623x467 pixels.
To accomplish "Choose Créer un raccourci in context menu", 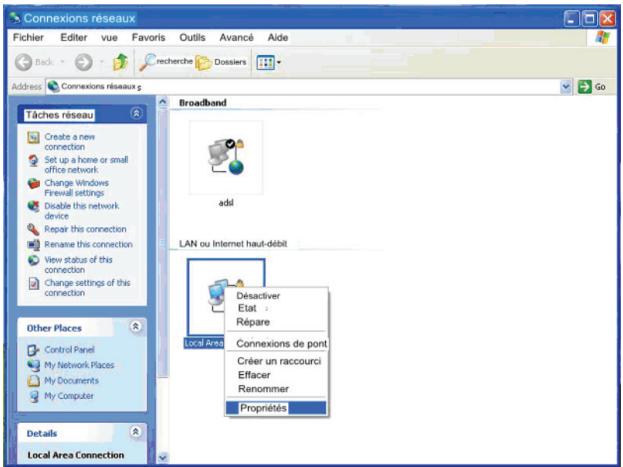I will [x=279, y=361].
